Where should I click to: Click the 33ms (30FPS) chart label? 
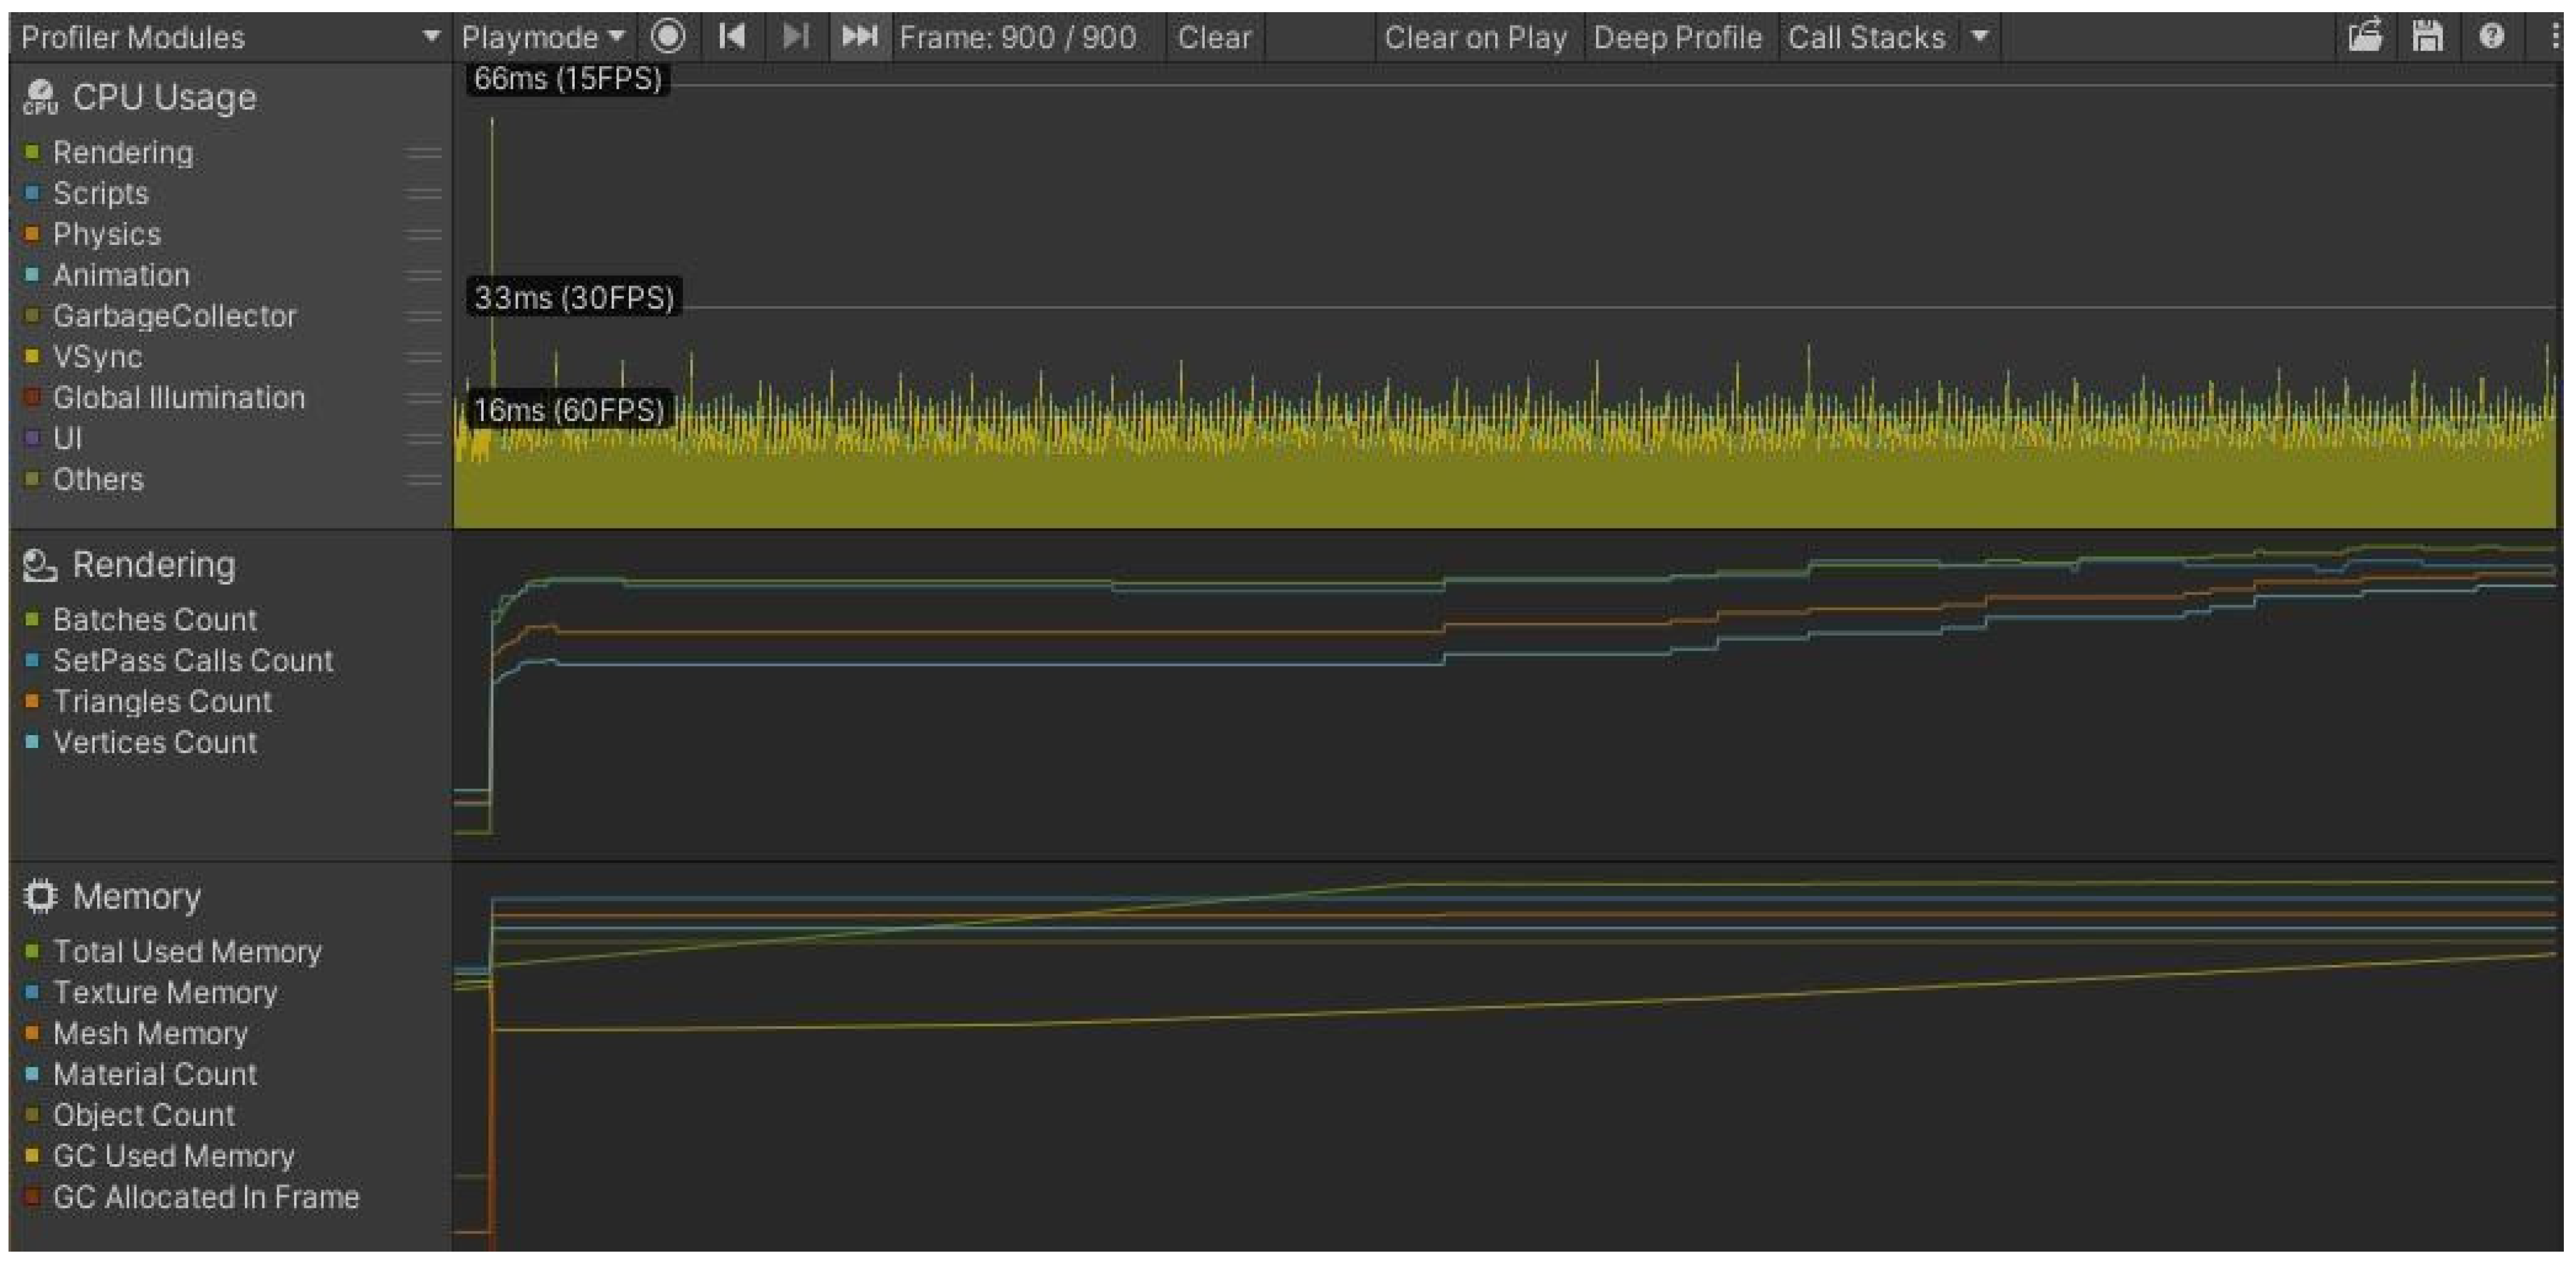(x=574, y=297)
